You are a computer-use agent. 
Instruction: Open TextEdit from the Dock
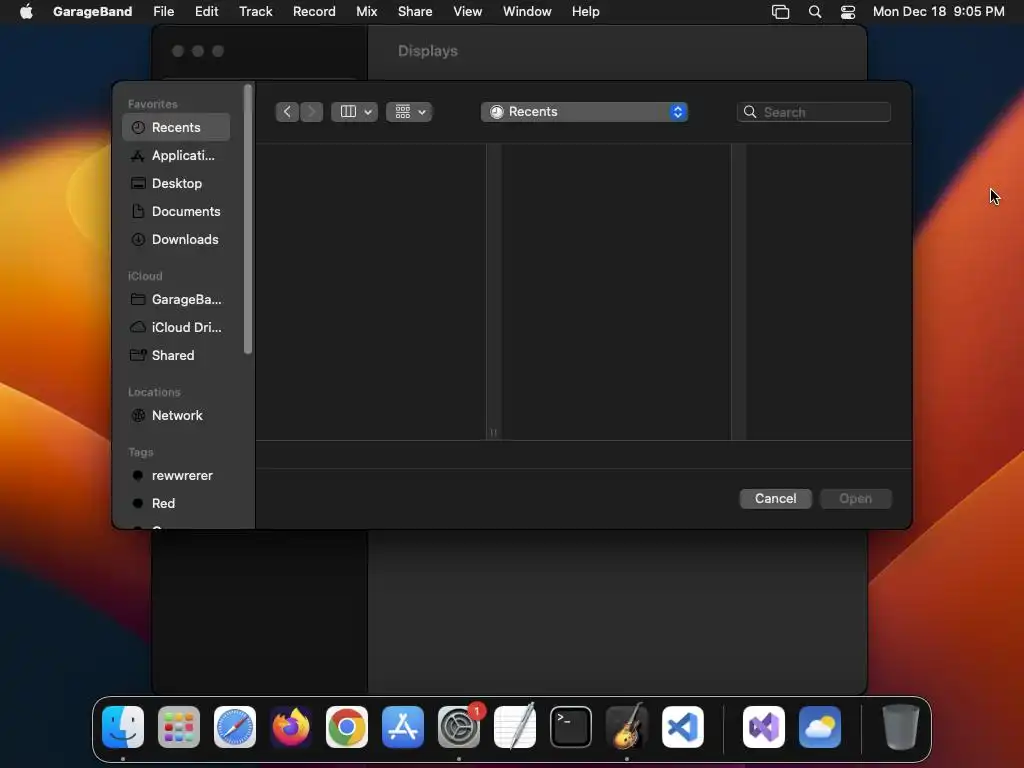click(x=515, y=727)
